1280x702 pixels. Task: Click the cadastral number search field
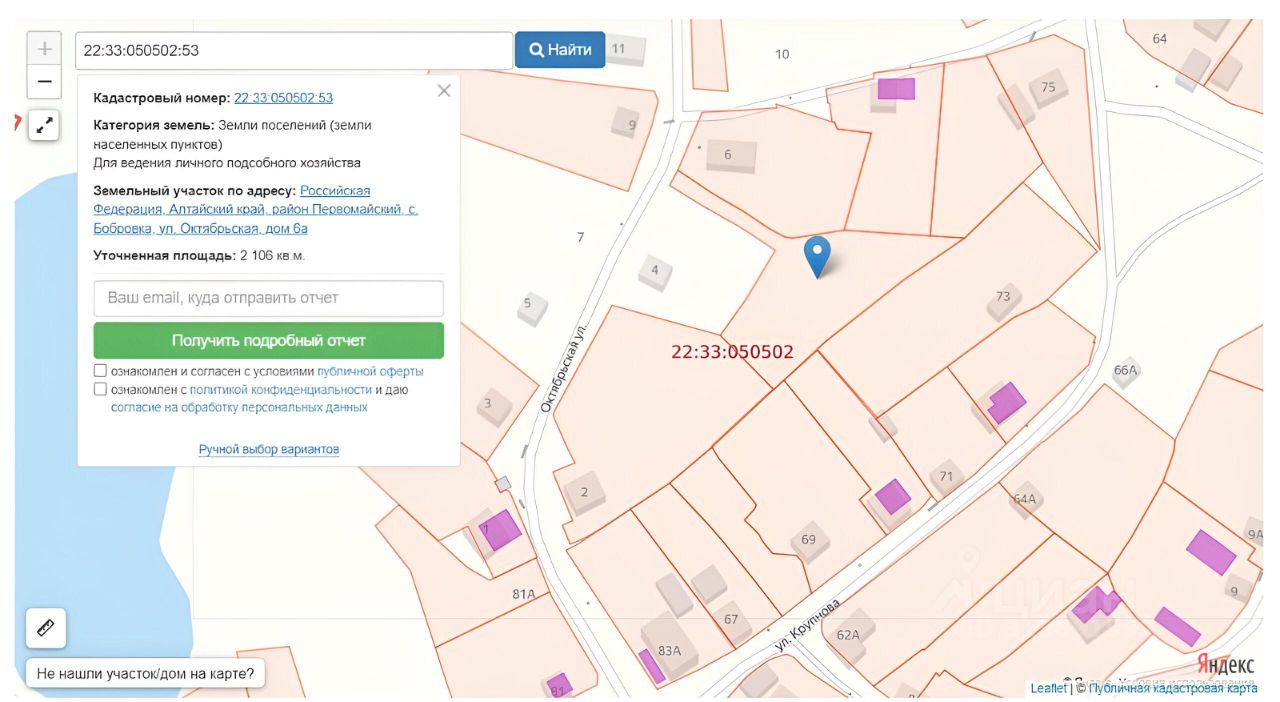pos(294,50)
